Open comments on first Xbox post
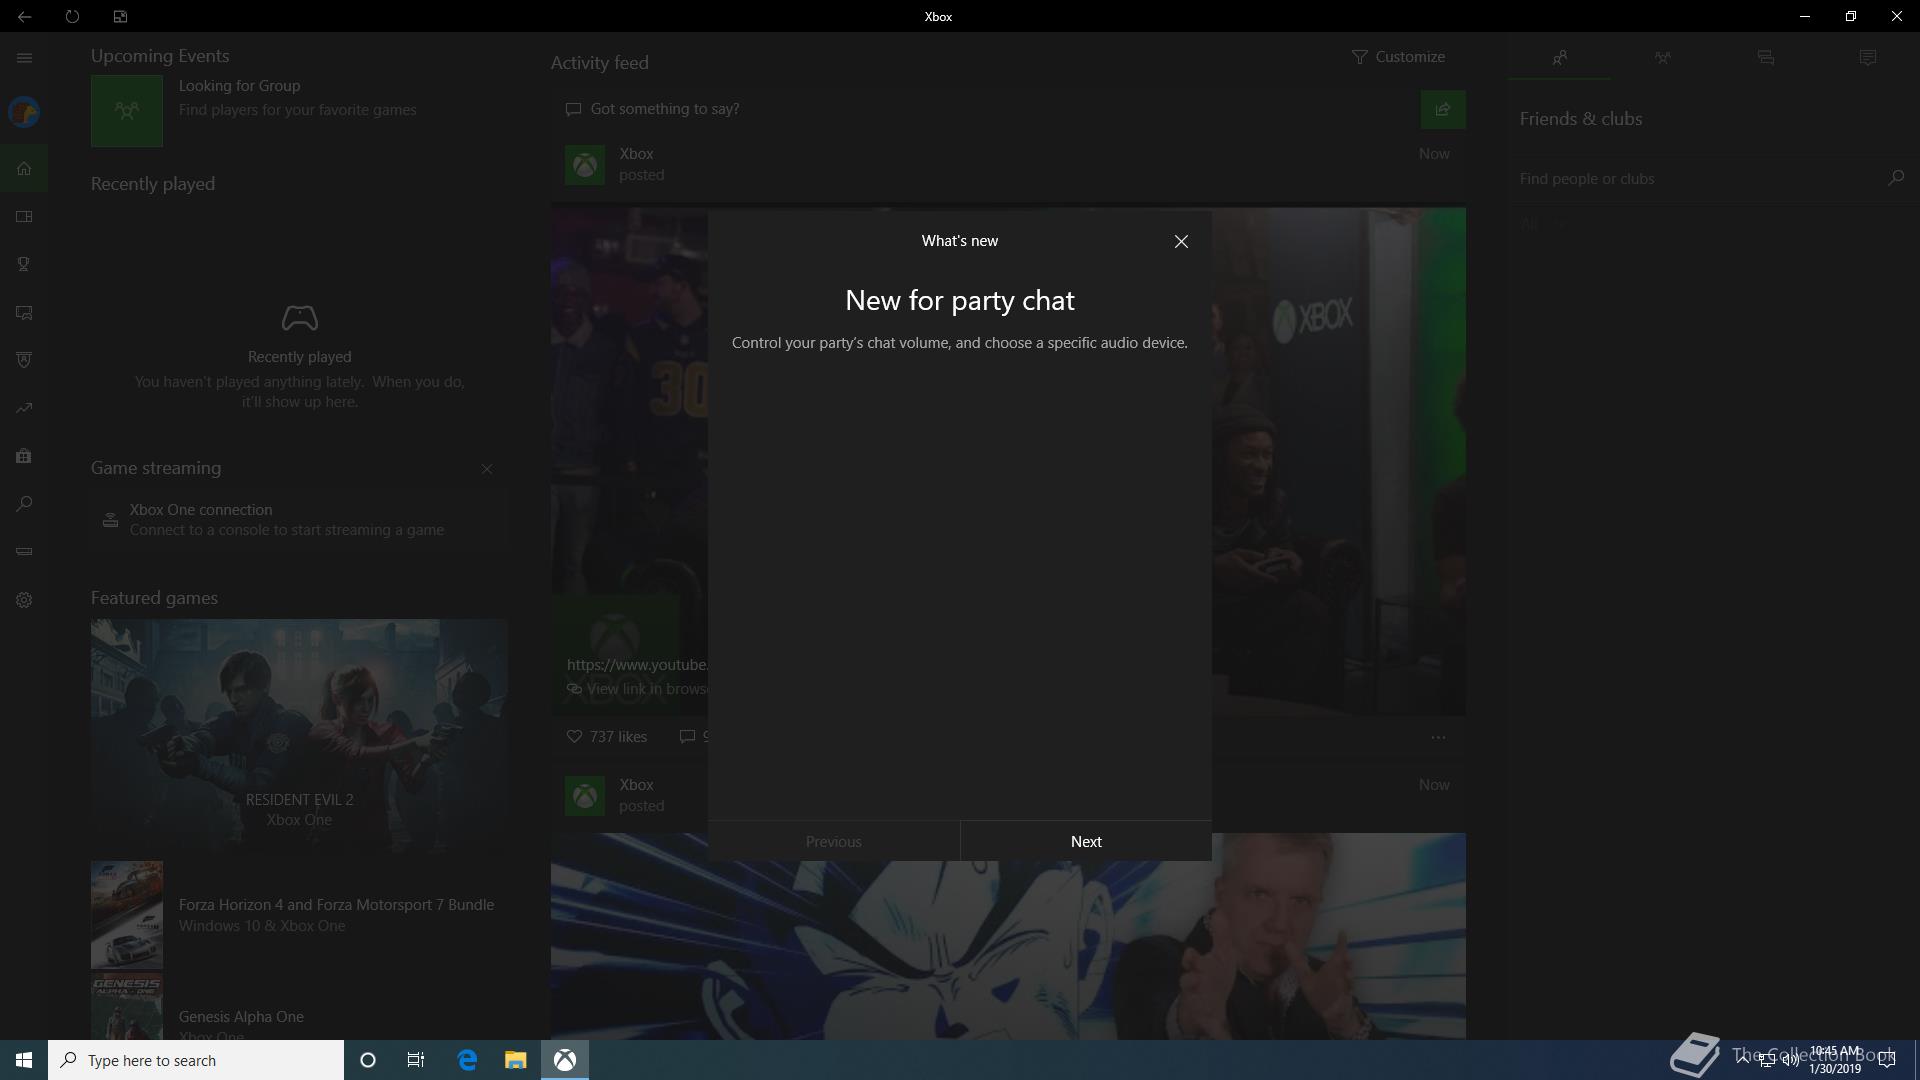This screenshot has width=1920, height=1080. click(693, 737)
